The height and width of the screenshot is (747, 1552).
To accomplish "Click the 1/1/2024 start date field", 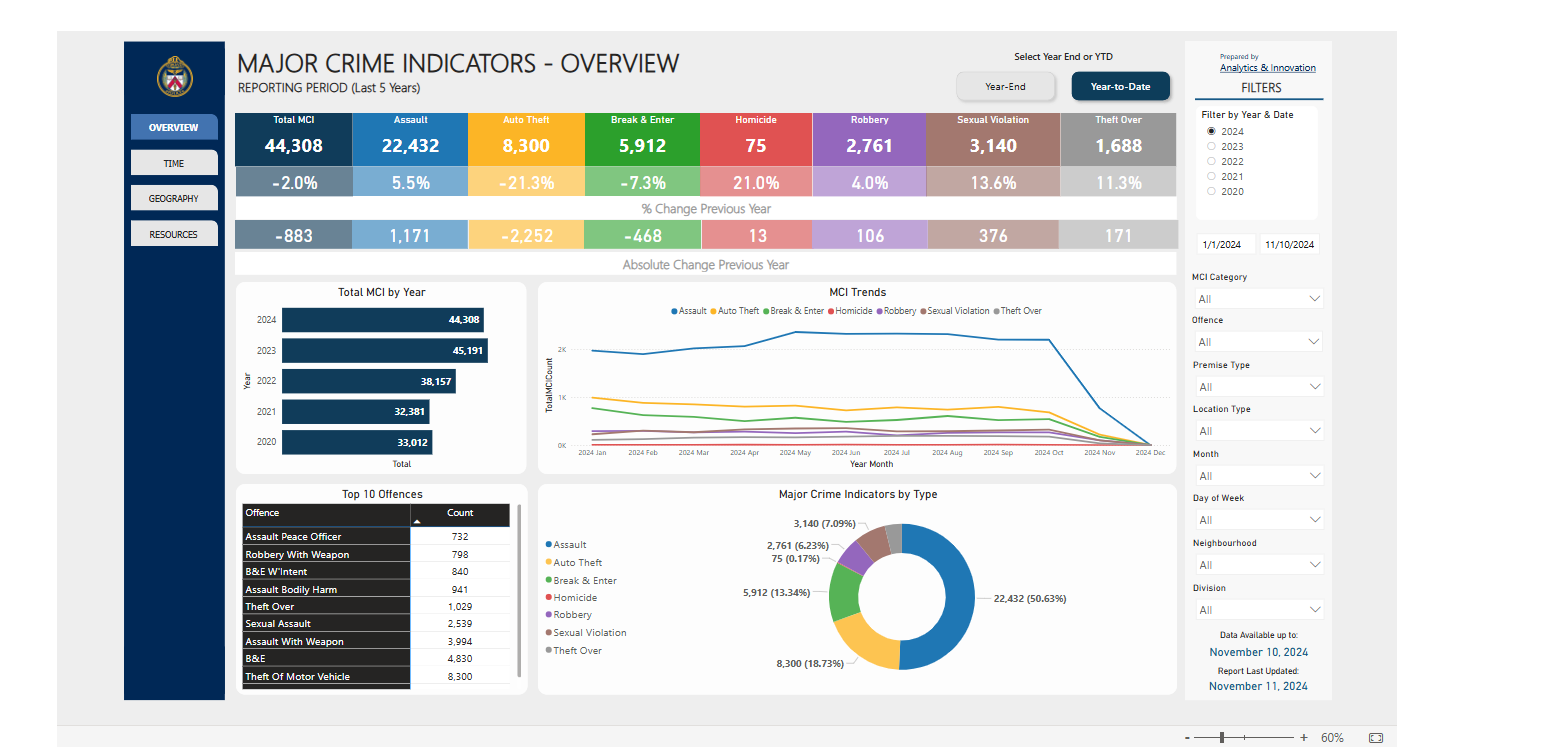I will tap(1225, 244).
